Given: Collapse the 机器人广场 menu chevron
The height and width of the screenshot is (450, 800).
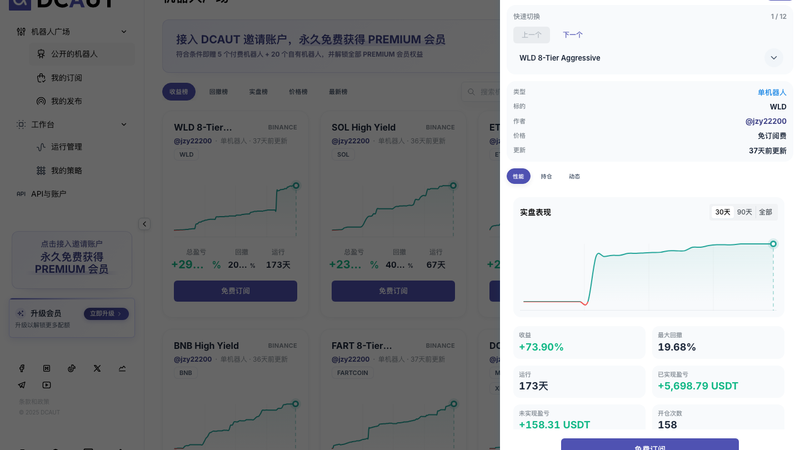Looking at the screenshot, I should (123, 32).
